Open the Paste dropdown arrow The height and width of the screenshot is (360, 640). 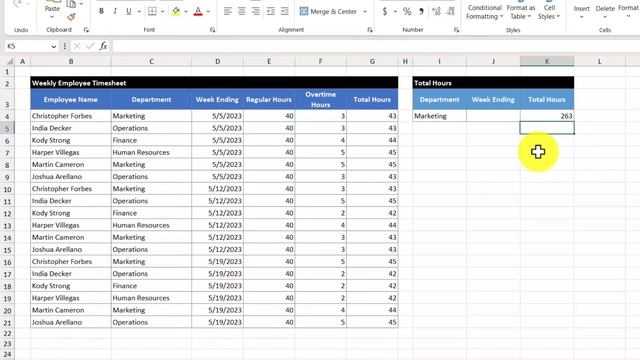(52, 17)
